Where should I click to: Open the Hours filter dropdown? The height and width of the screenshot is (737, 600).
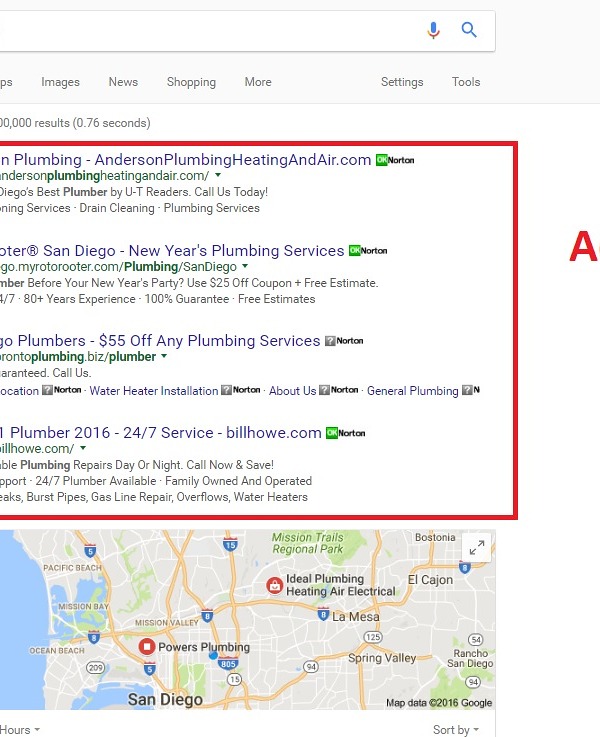pos(20,729)
